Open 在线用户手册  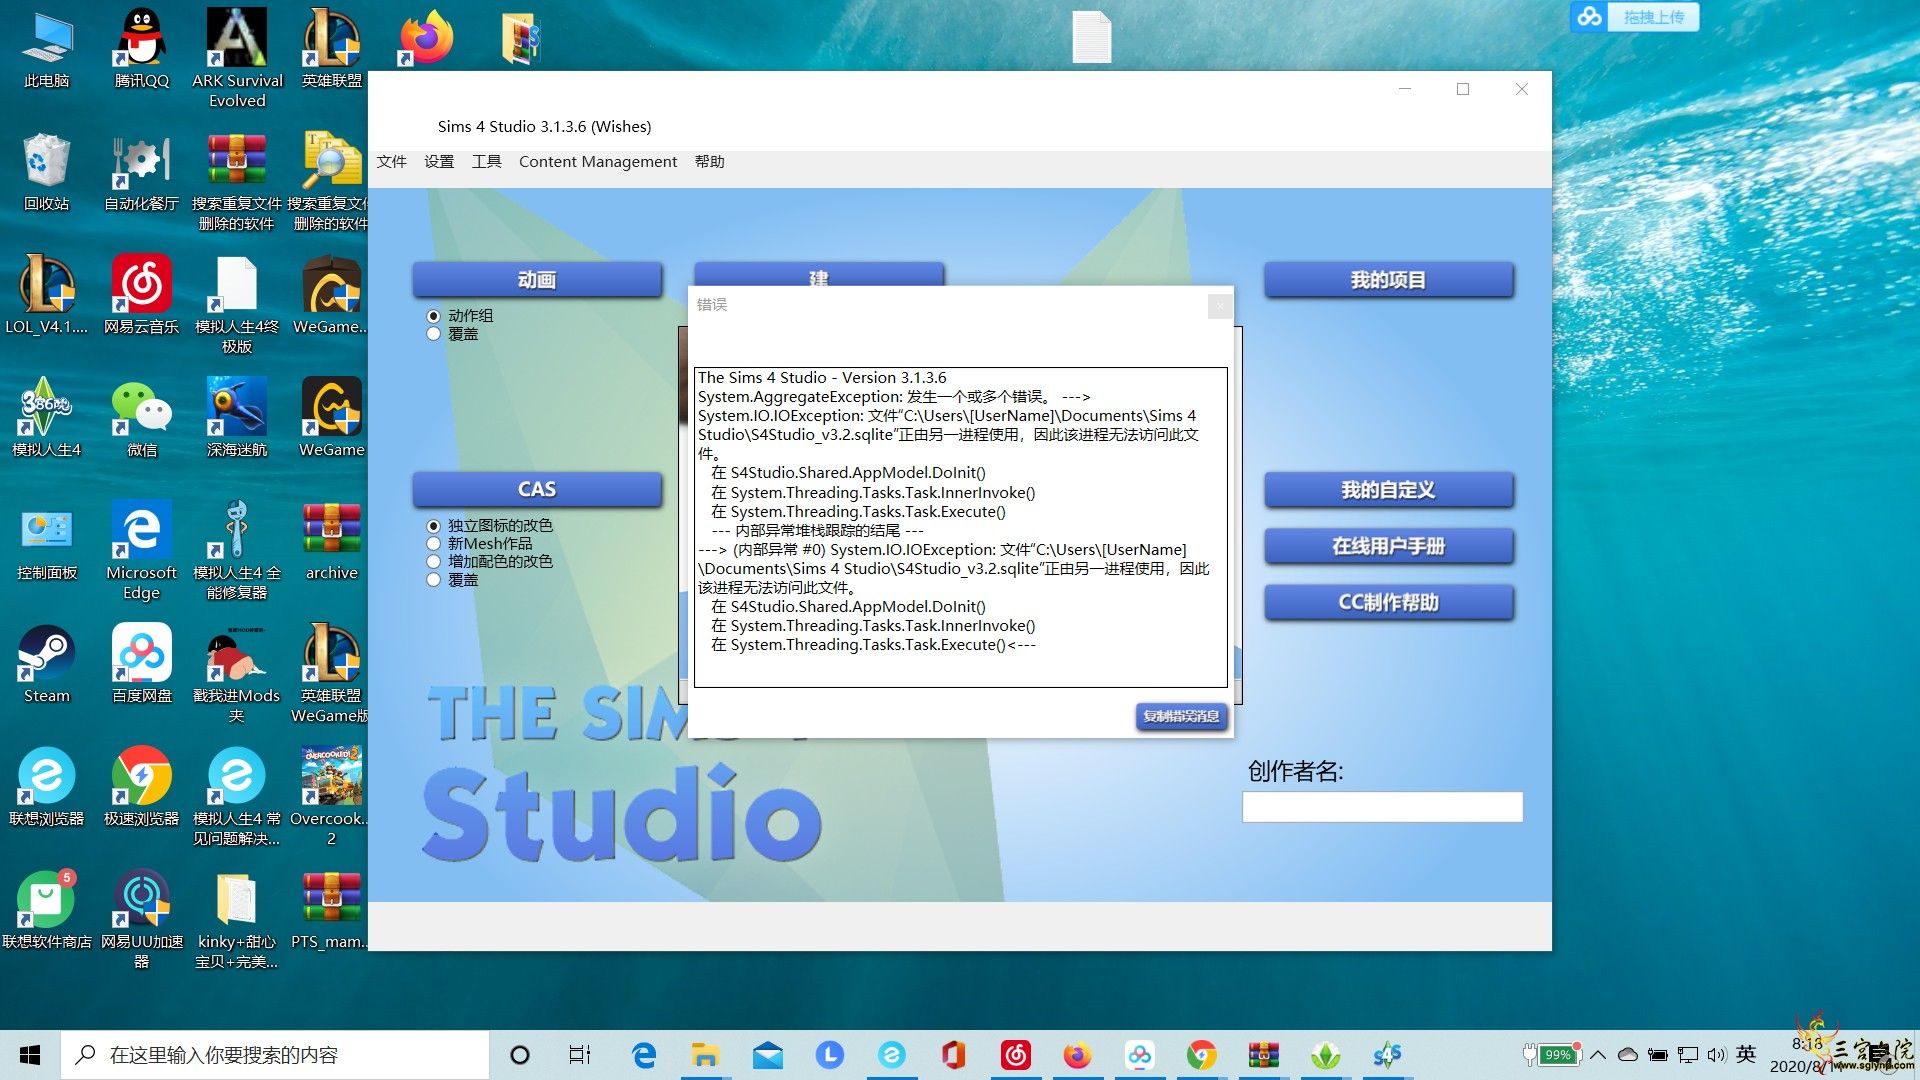click(x=1389, y=546)
